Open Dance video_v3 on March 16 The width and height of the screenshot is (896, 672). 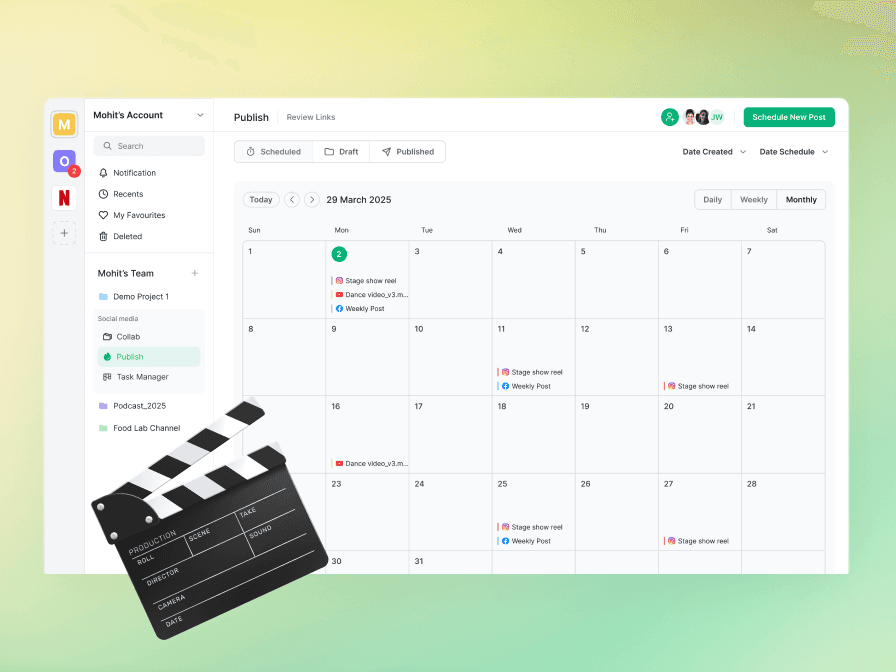tap(370, 463)
